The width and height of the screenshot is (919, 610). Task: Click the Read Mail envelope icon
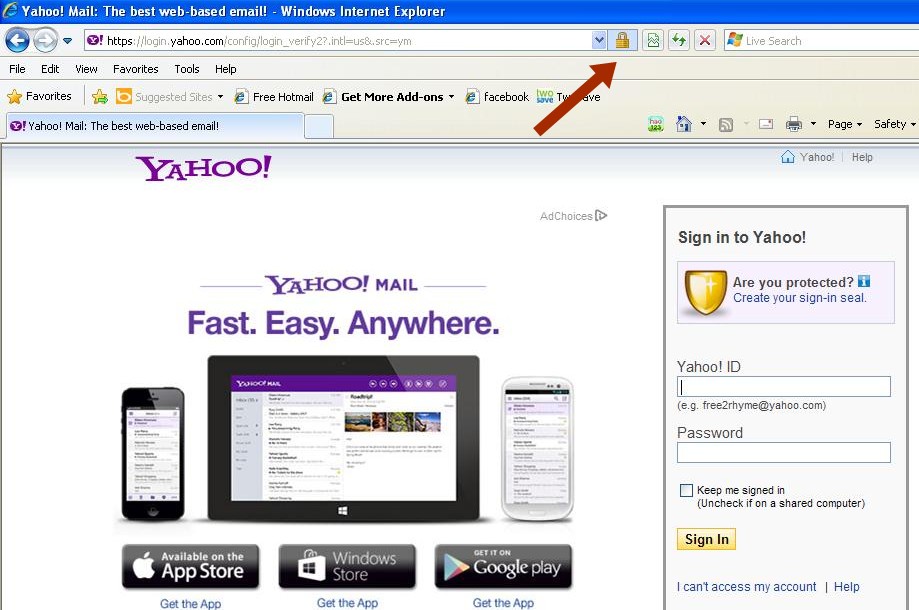coord(765,124)
